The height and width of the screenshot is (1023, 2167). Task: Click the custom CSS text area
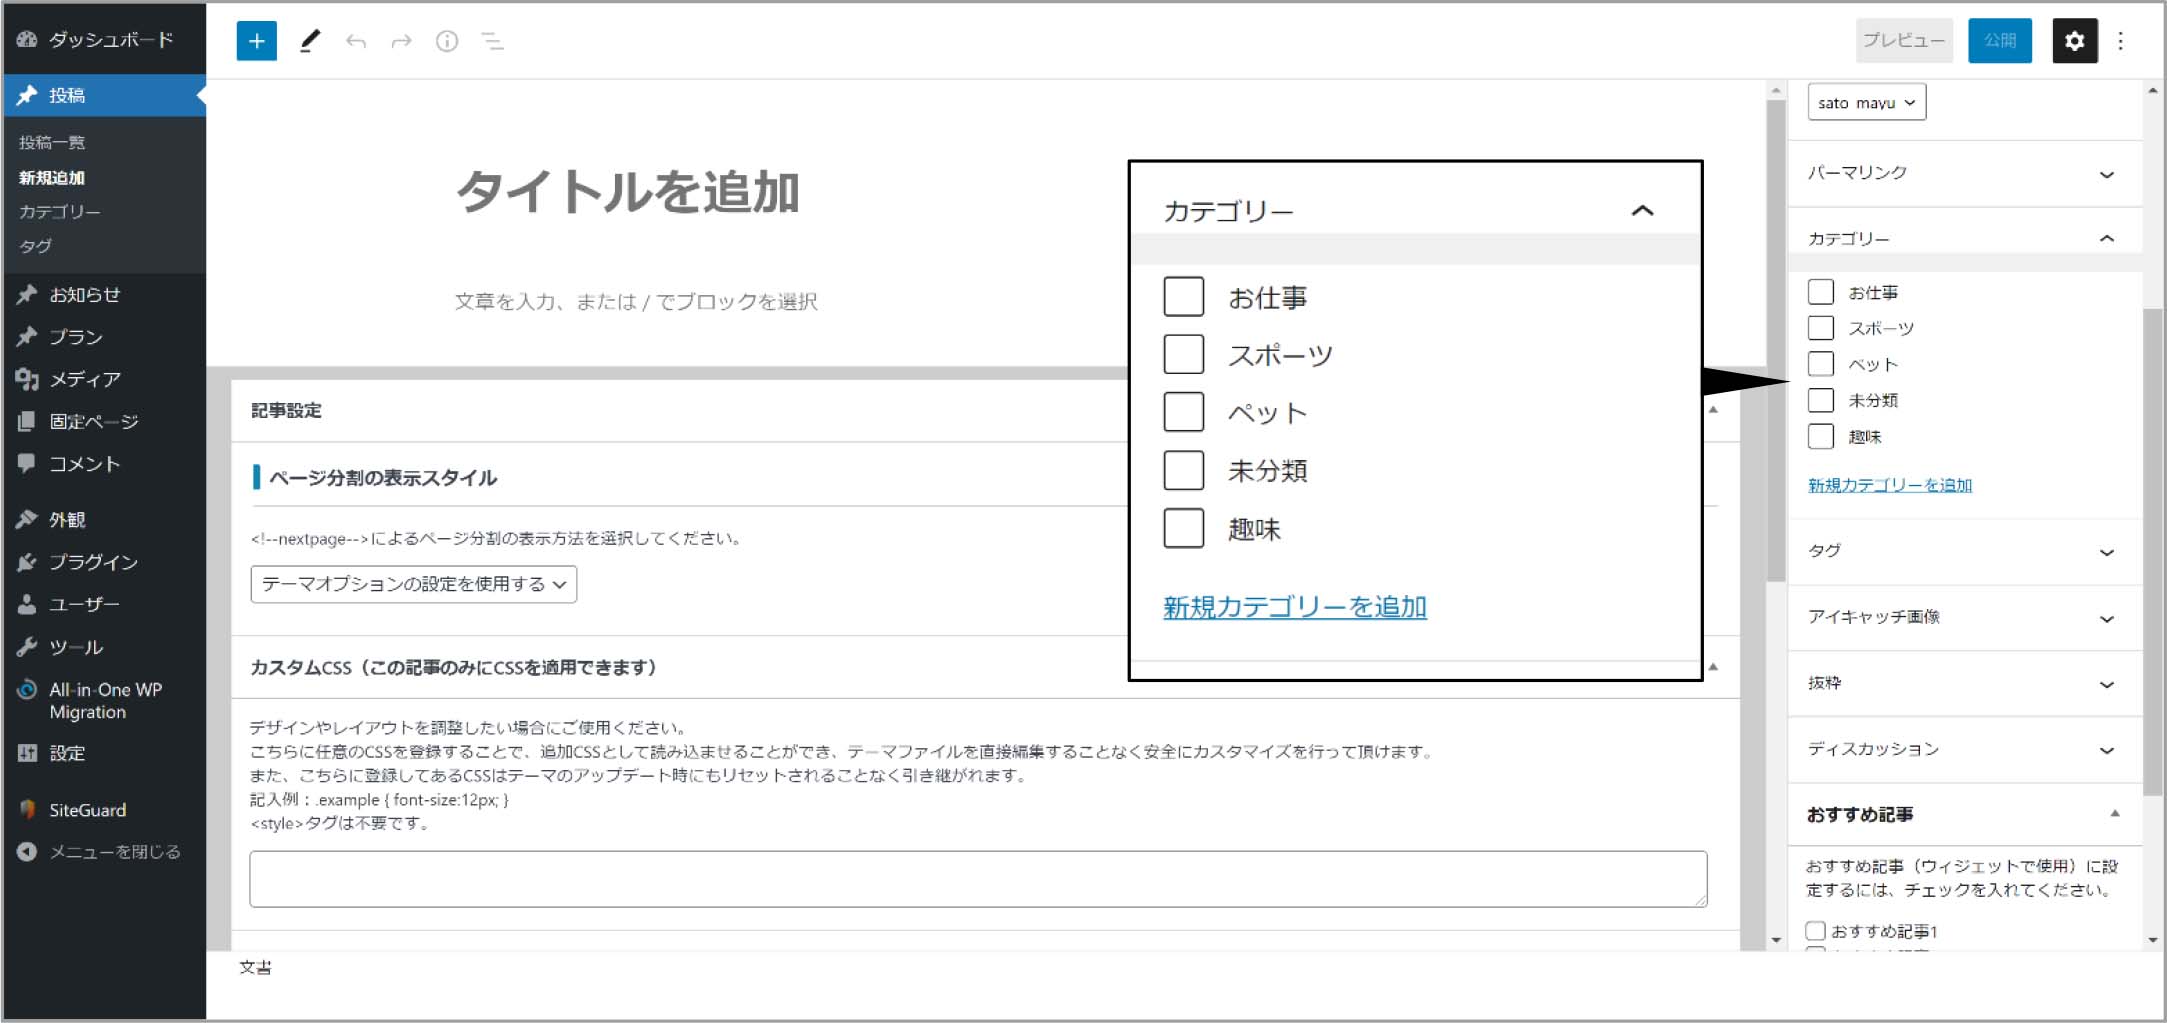[x=977, y=879]
